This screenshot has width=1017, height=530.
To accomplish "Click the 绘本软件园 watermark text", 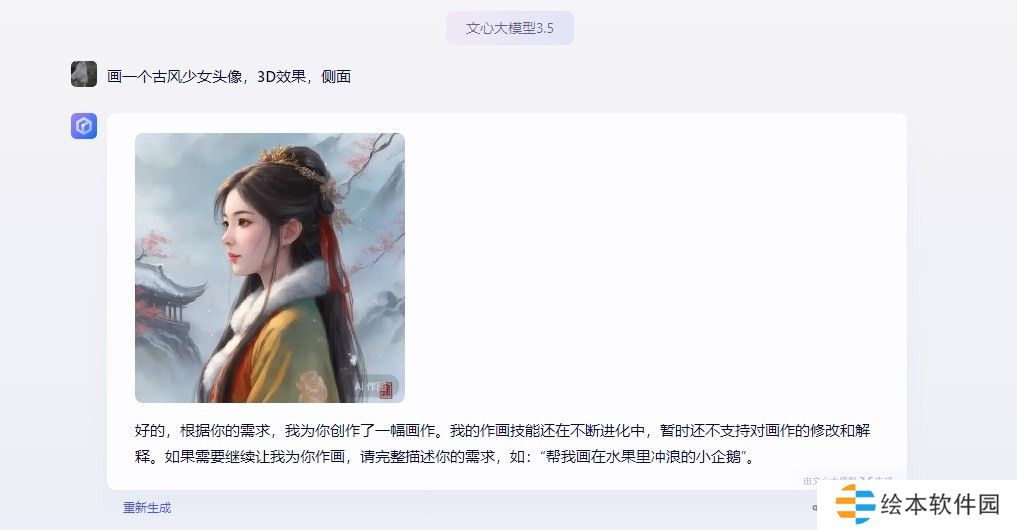I will click(x=940, y=504).
